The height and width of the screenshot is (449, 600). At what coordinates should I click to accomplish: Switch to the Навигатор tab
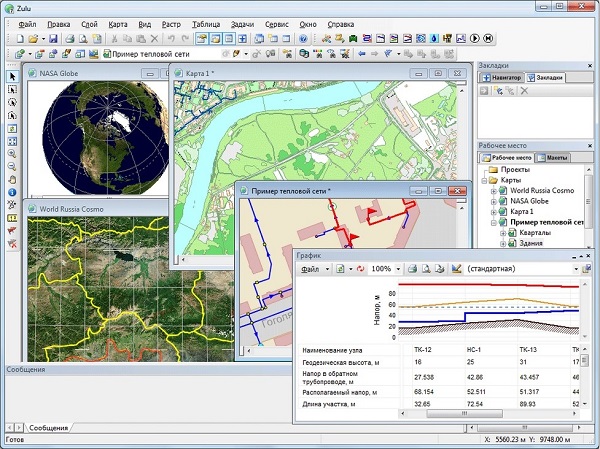coord(504,77)
